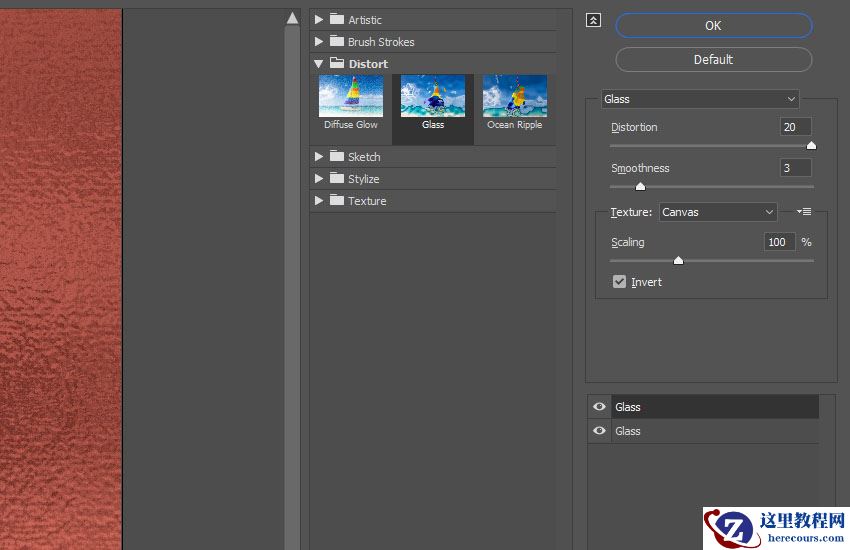This screenshot has height=550, width=850.
Task: Open the texture flyout menu icon
Action: coord(803,212)
